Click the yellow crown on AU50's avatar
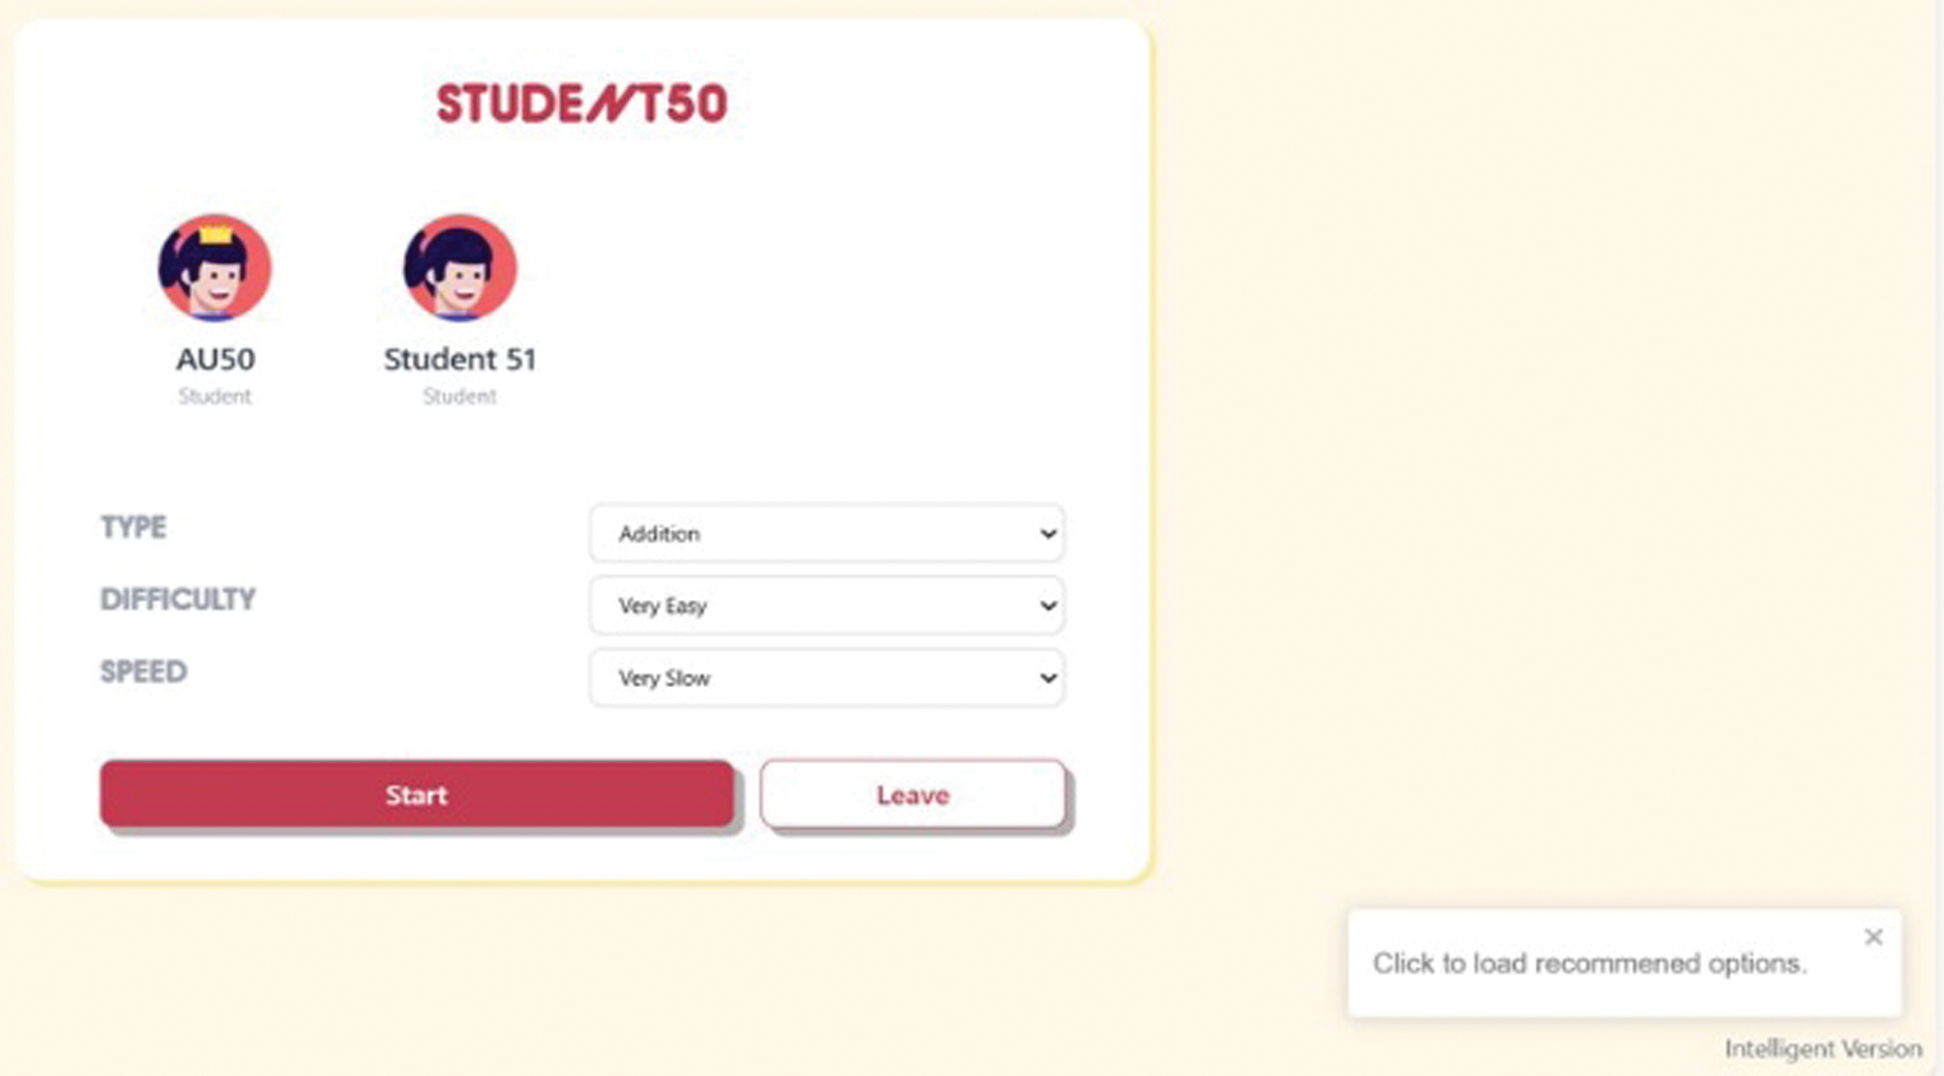Image resolution: width=1944 pixels, height=1076 pixels. 216,235
